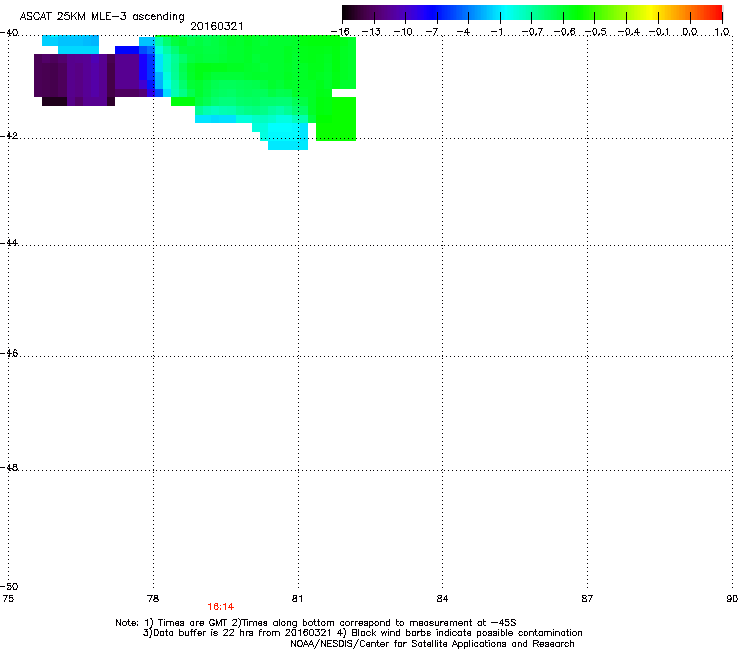Click the longitude axis label 84
Image resolution: width=740 pixels, height=650 pixels.
(x=442, y=599)
